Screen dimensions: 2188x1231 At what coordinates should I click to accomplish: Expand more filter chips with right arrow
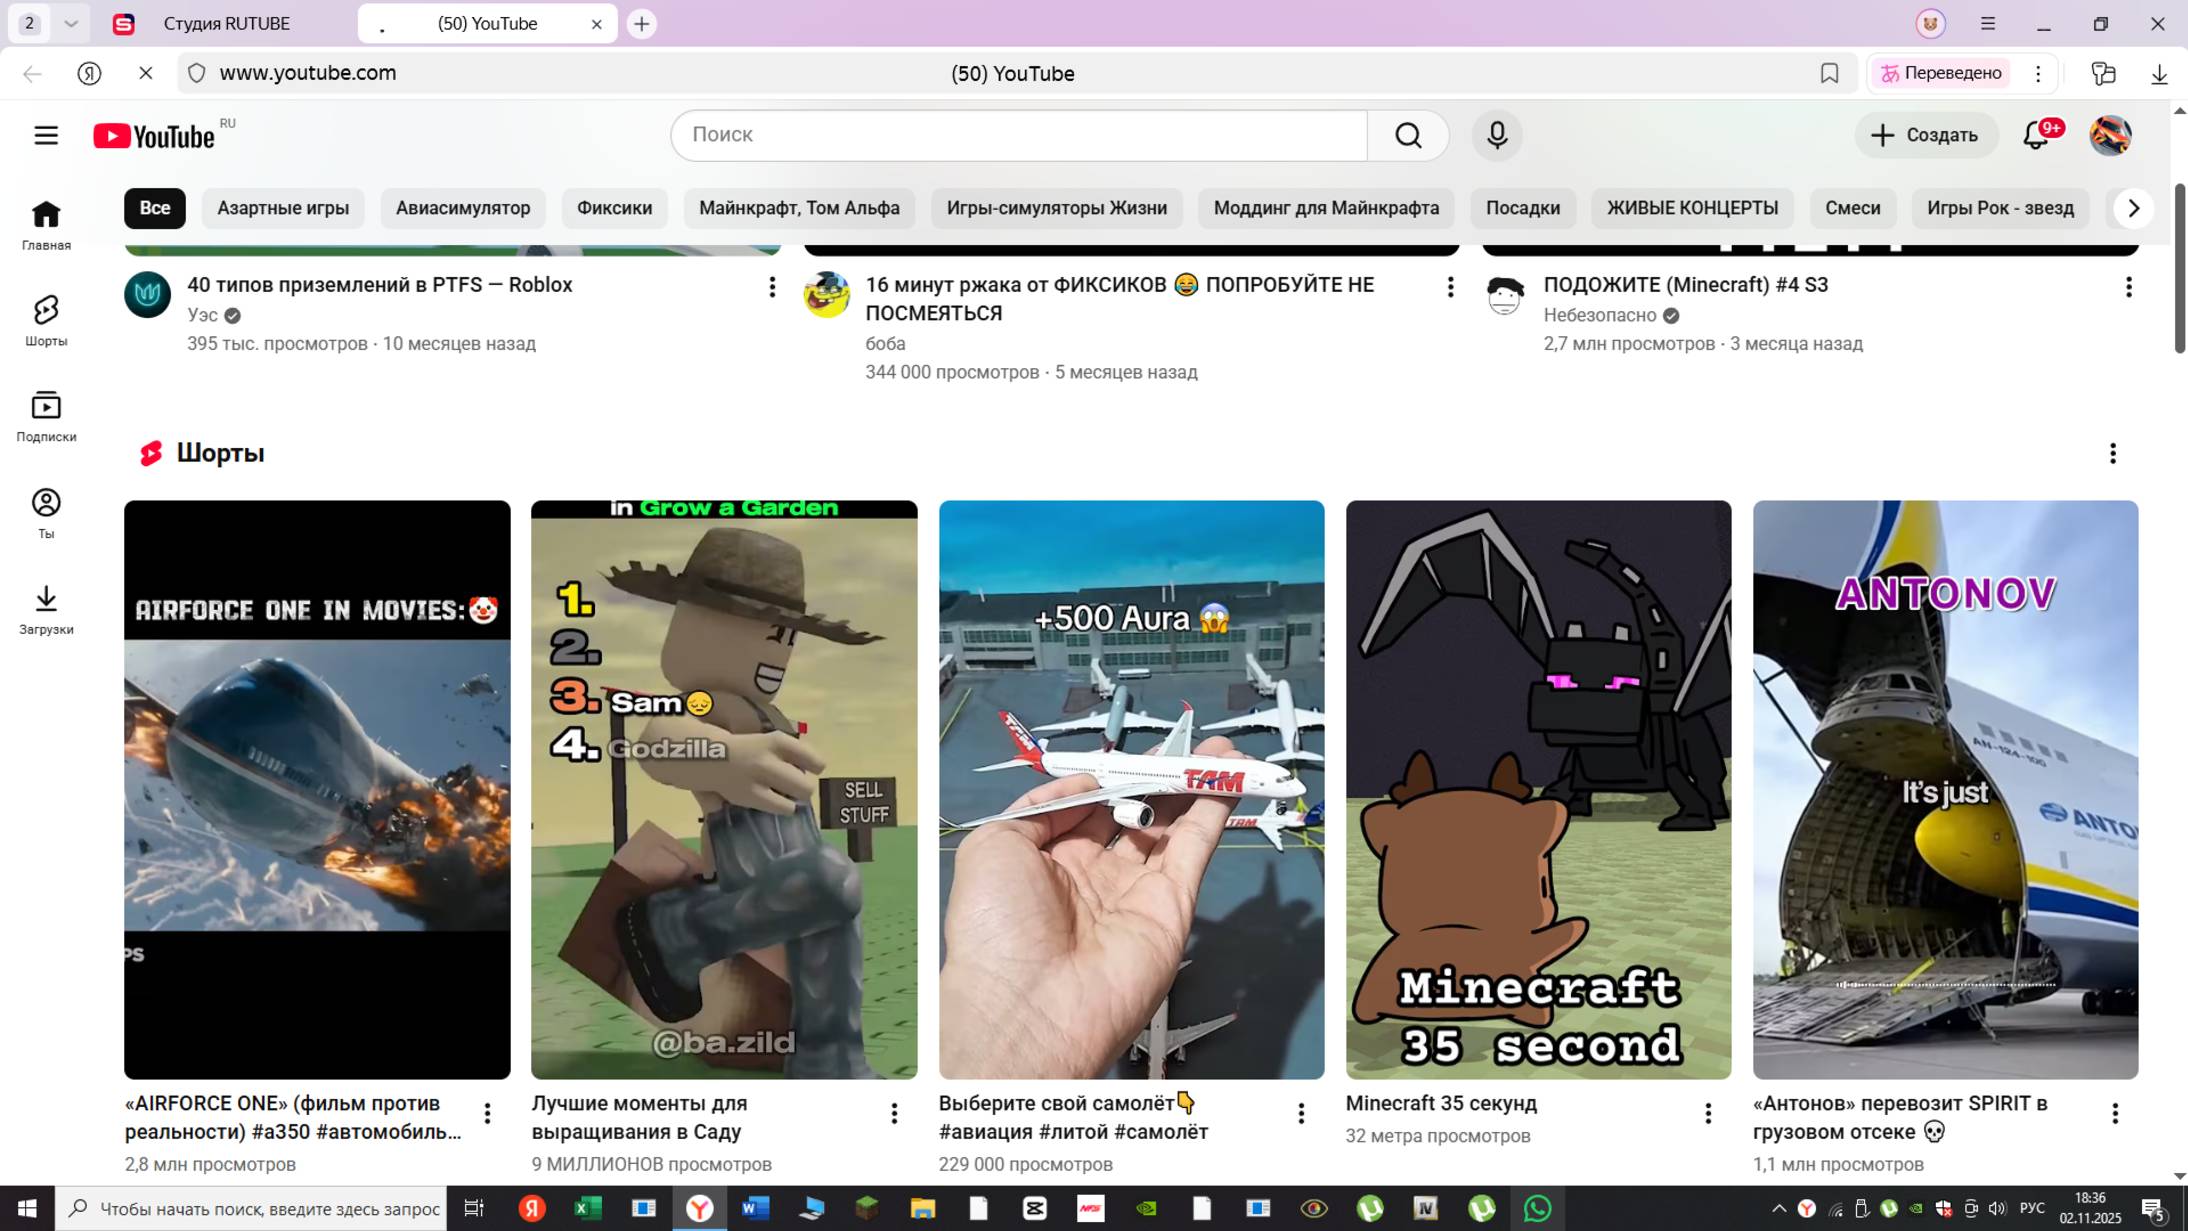[x=2133, y=208]
